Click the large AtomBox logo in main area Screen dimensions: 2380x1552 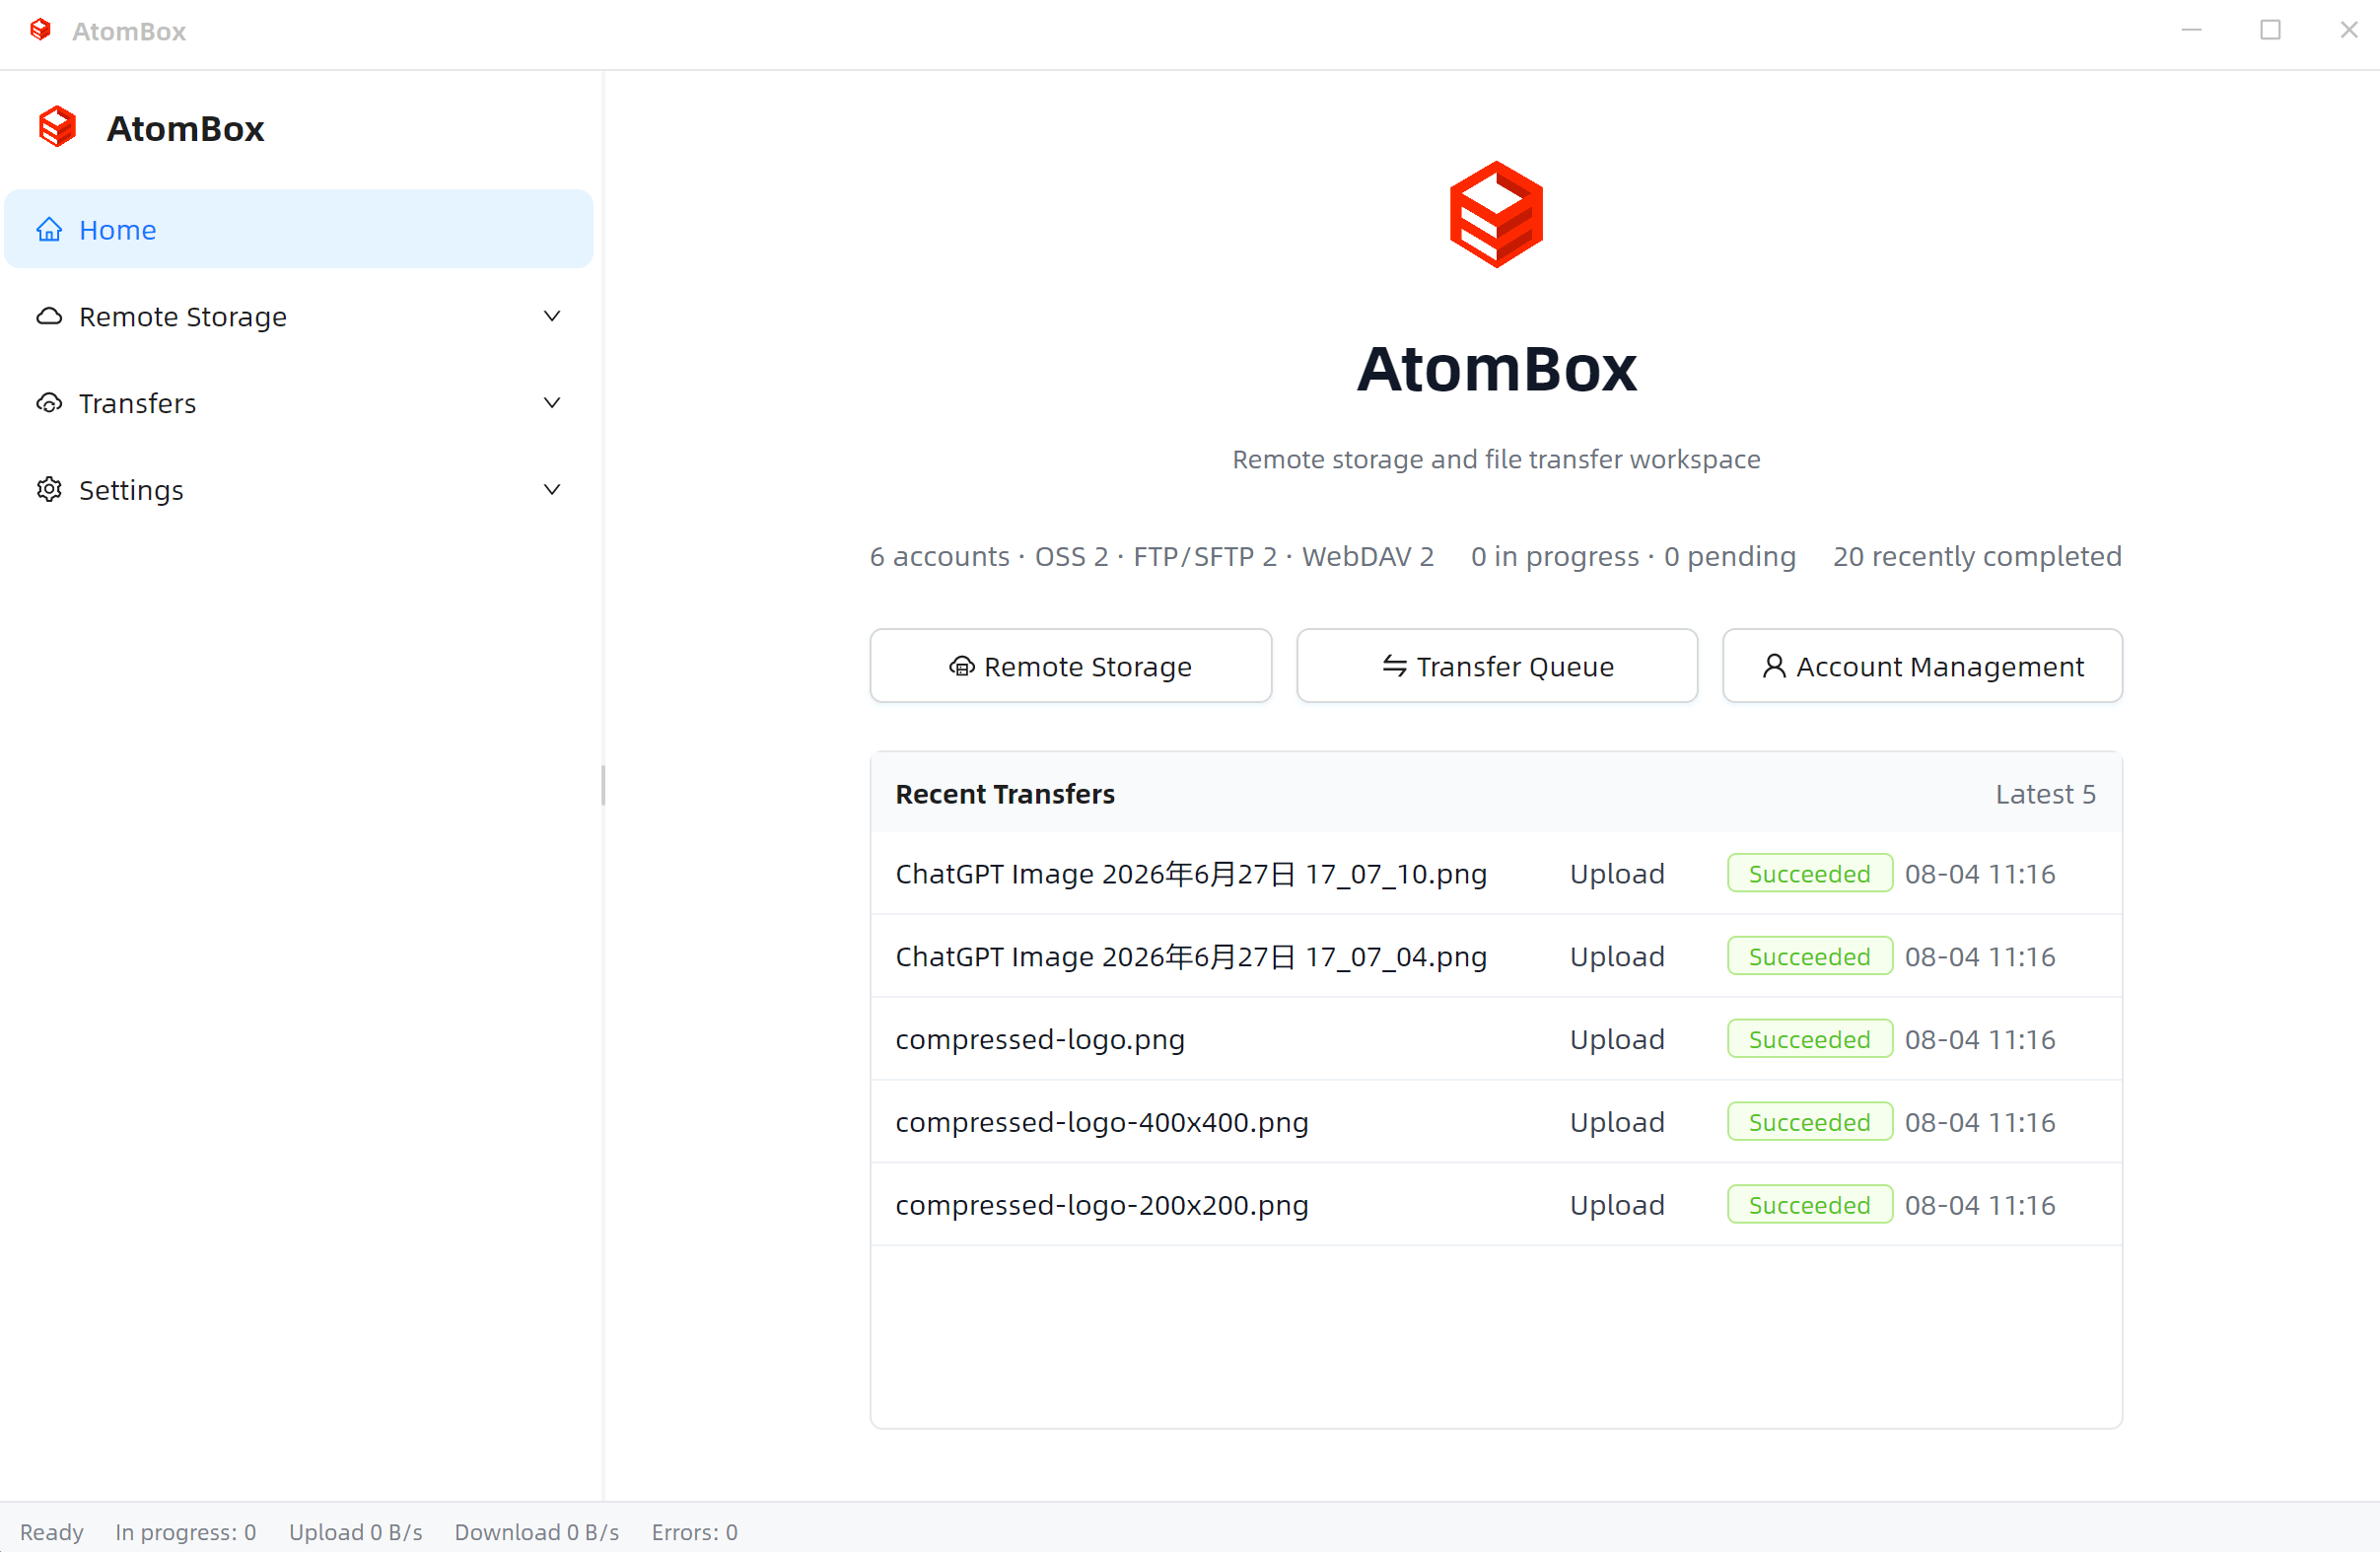[1496, 214]
